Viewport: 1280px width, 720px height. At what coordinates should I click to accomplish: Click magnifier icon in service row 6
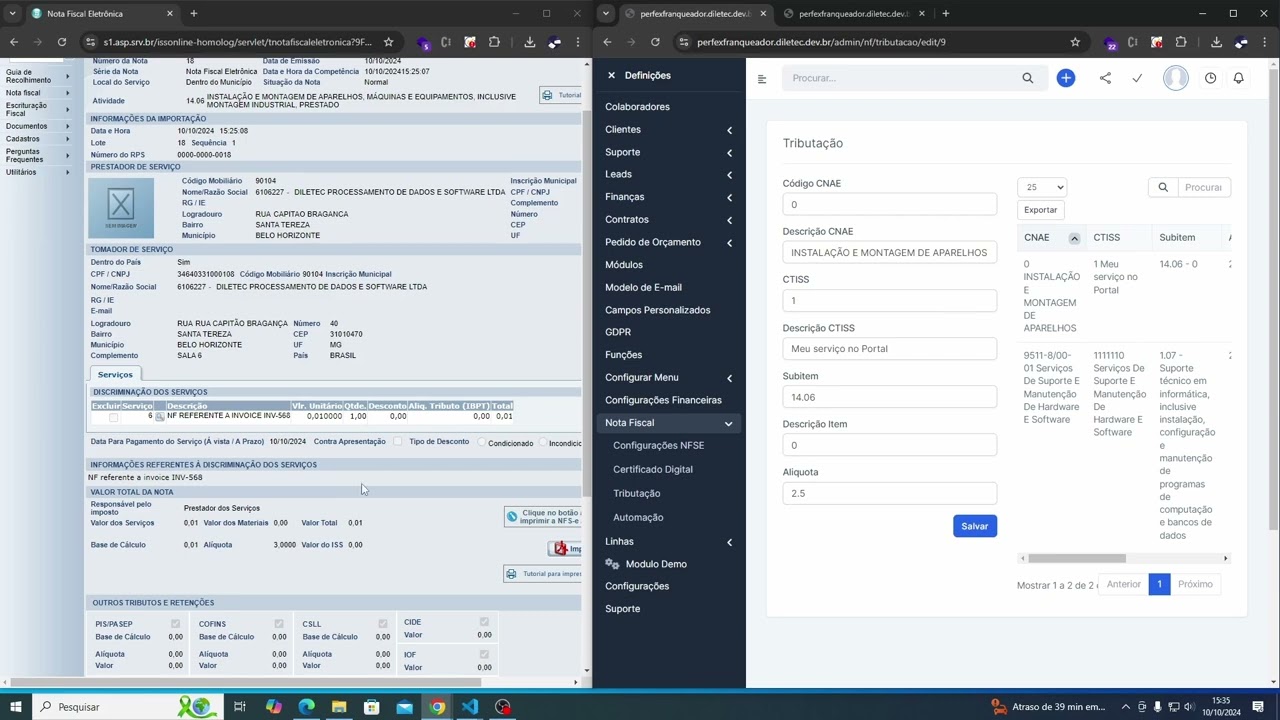tap(159, 416)
